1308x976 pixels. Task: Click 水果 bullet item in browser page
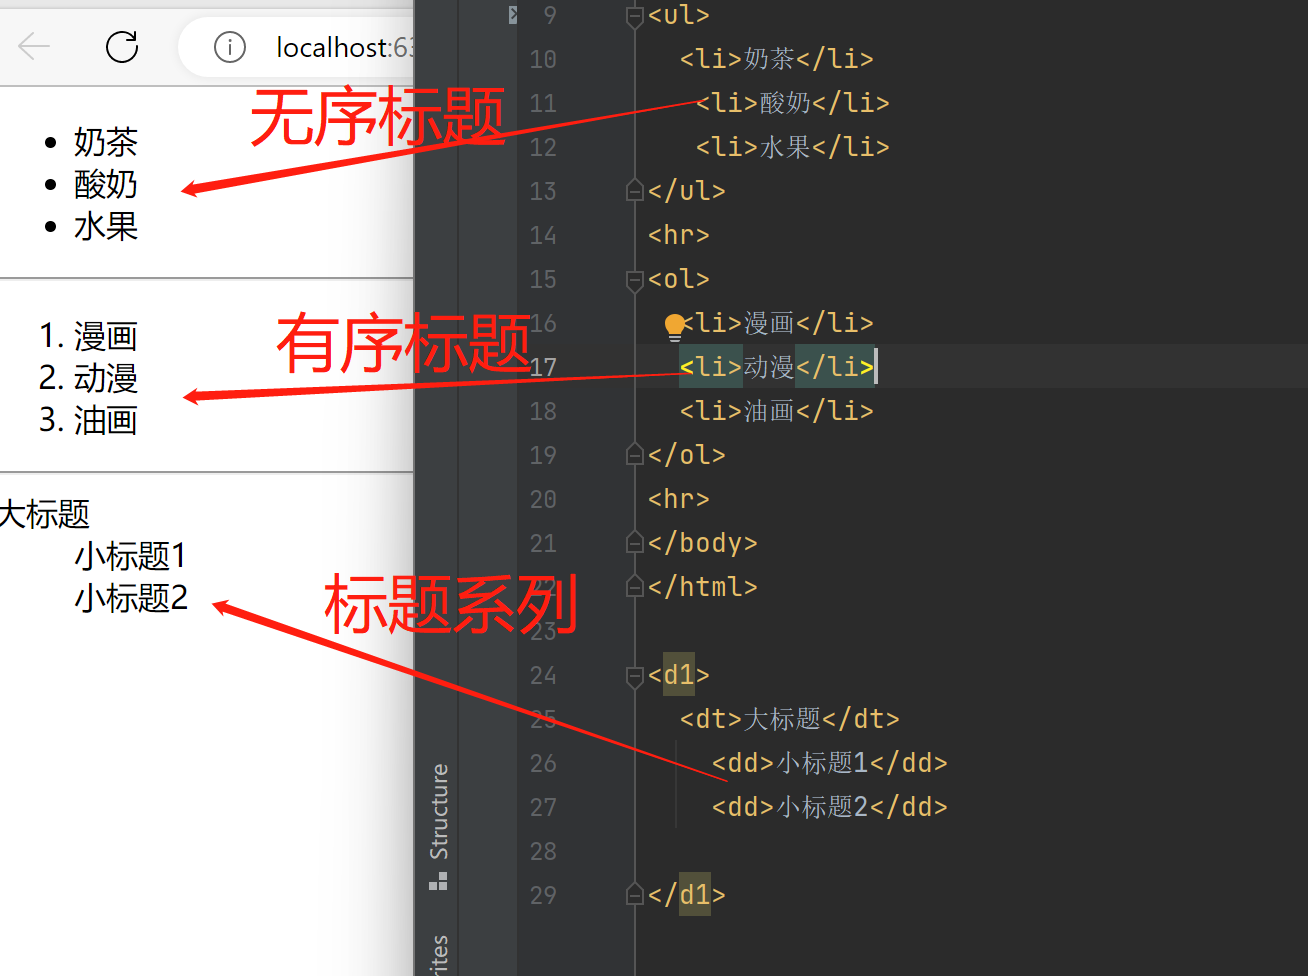tap(105, 226)
